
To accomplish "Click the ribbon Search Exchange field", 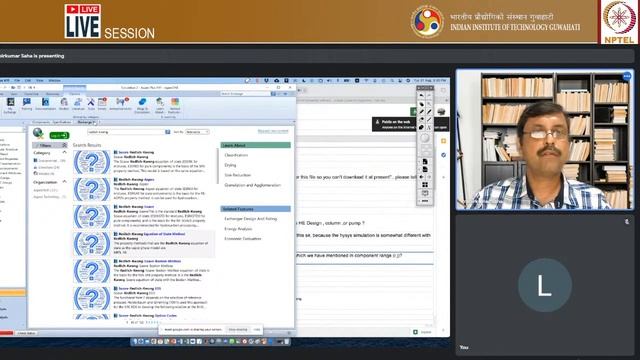I will tap(245, 94).
